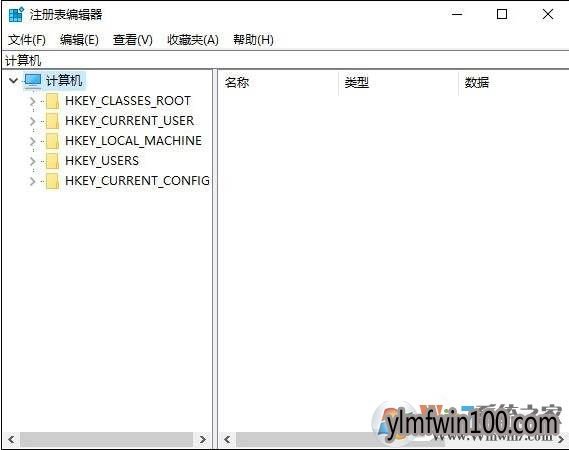Image resolution: width=569 pixels, height=450 pixels.
Task: Click the tree pane right scroll arrow
Action: coord(202,440)
